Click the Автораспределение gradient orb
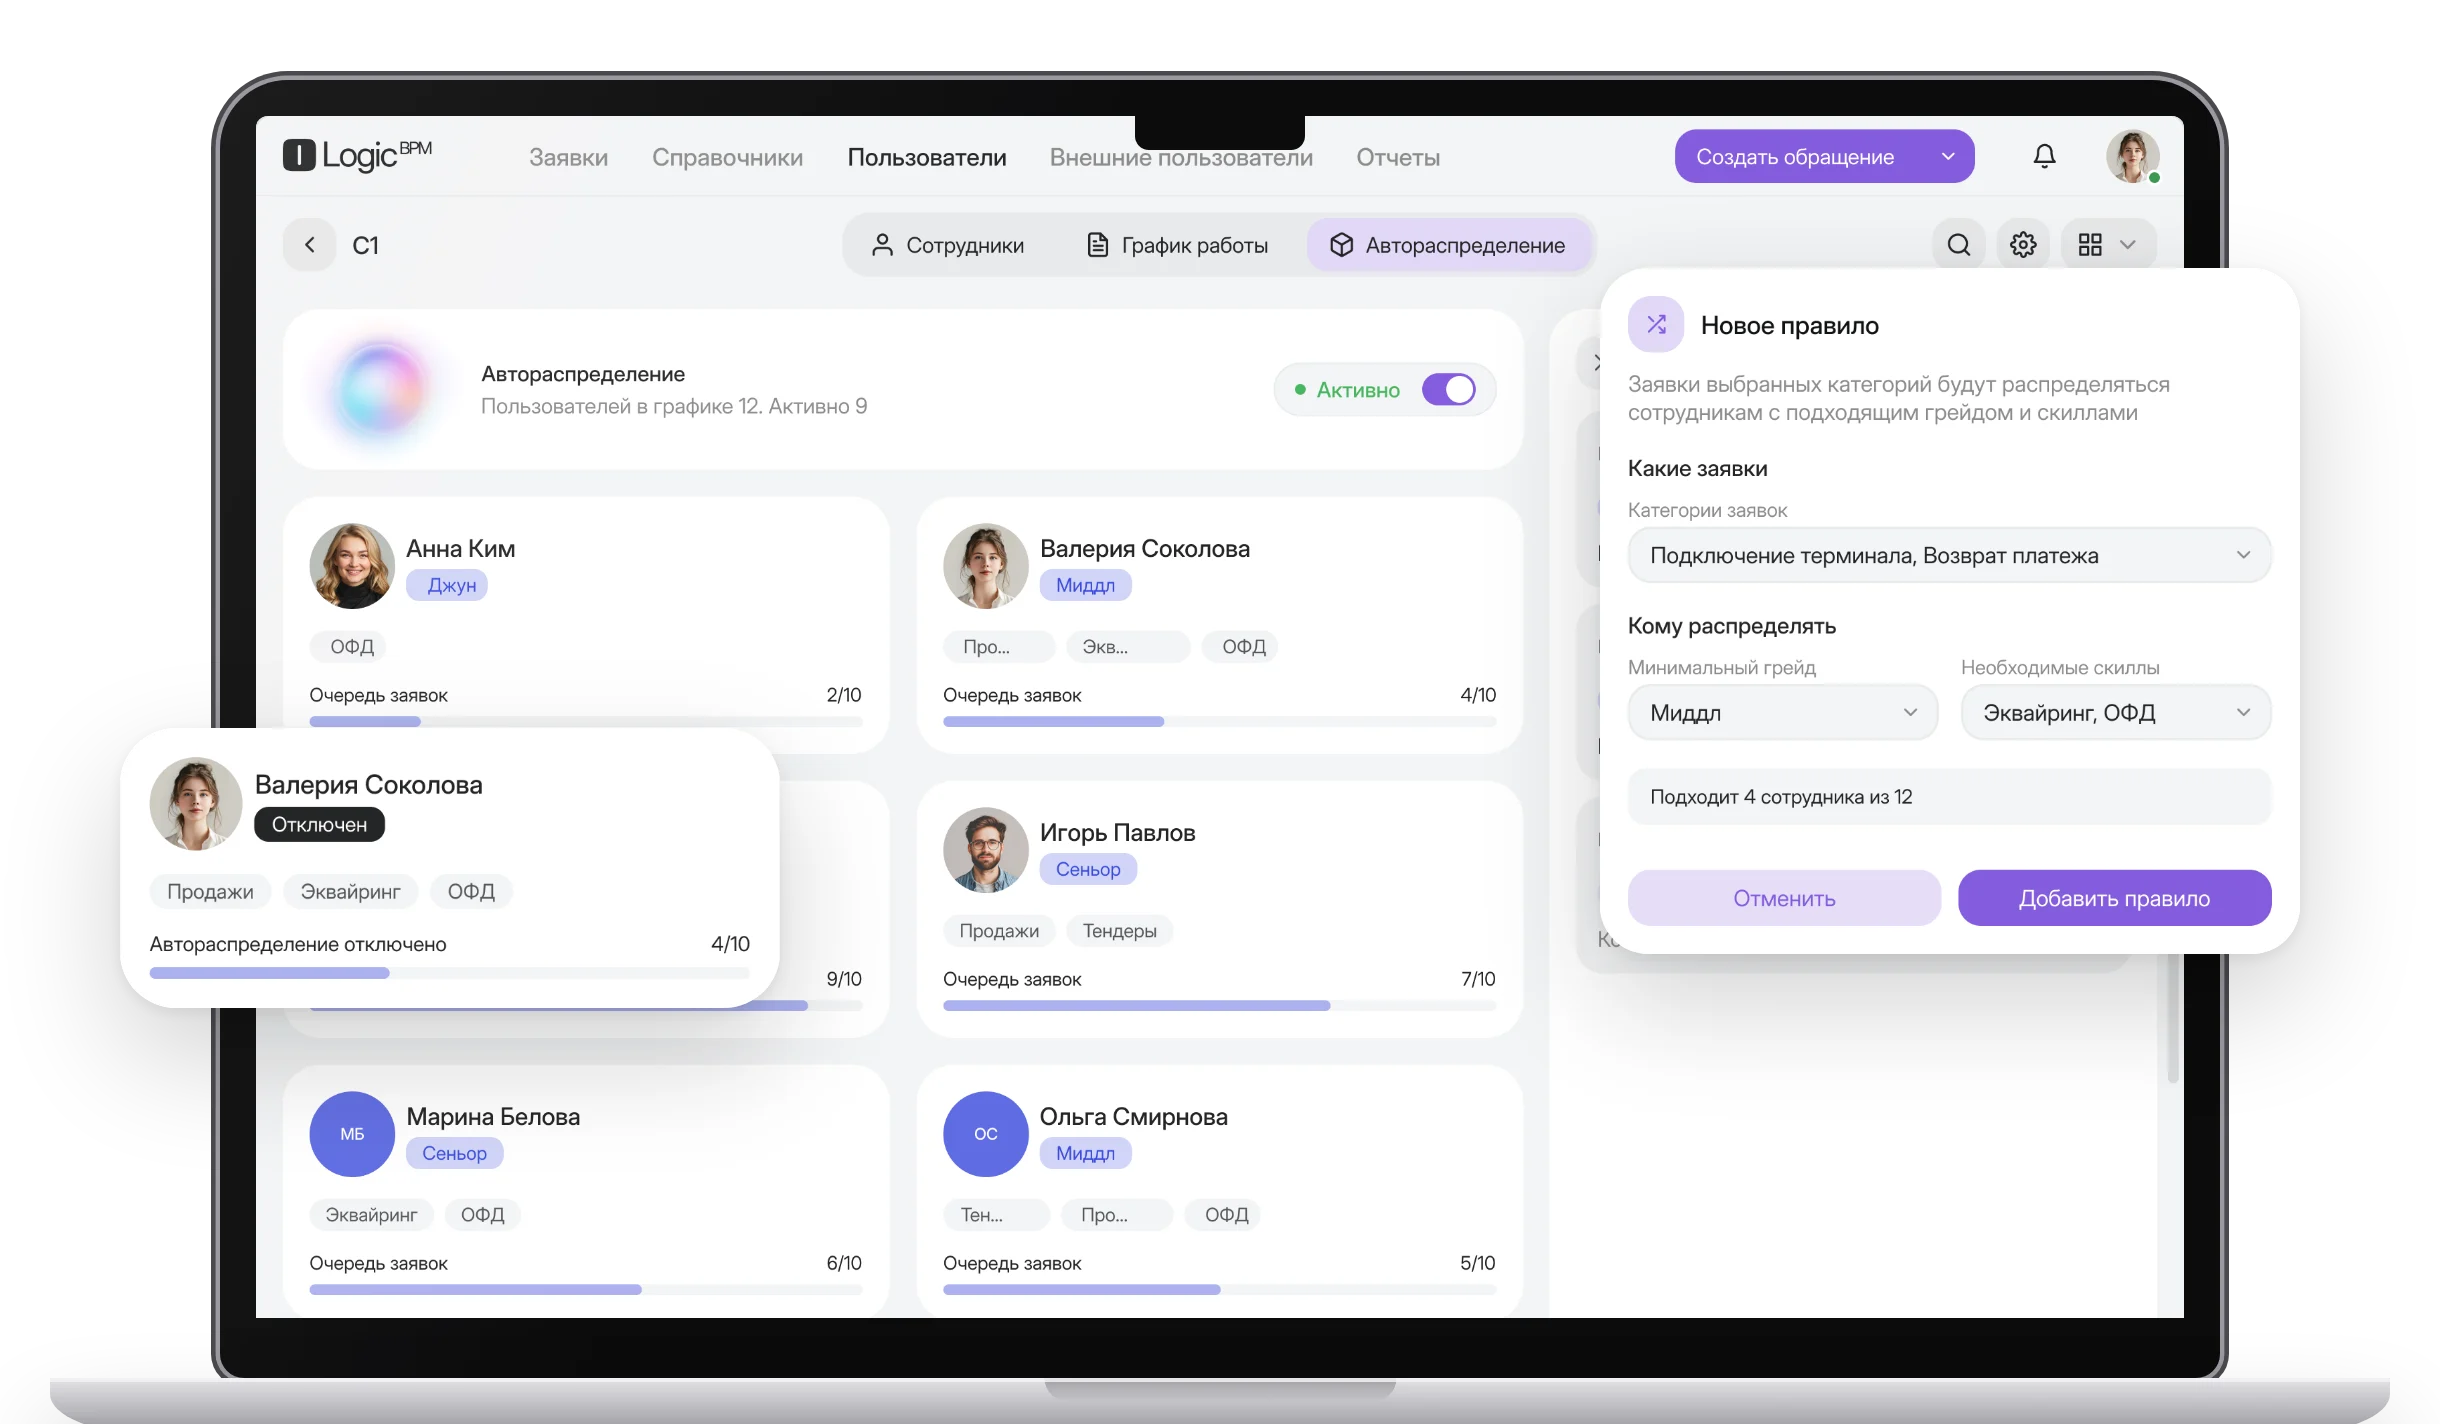Viewport: 2440px width, 1424px height. coord(380,389)
